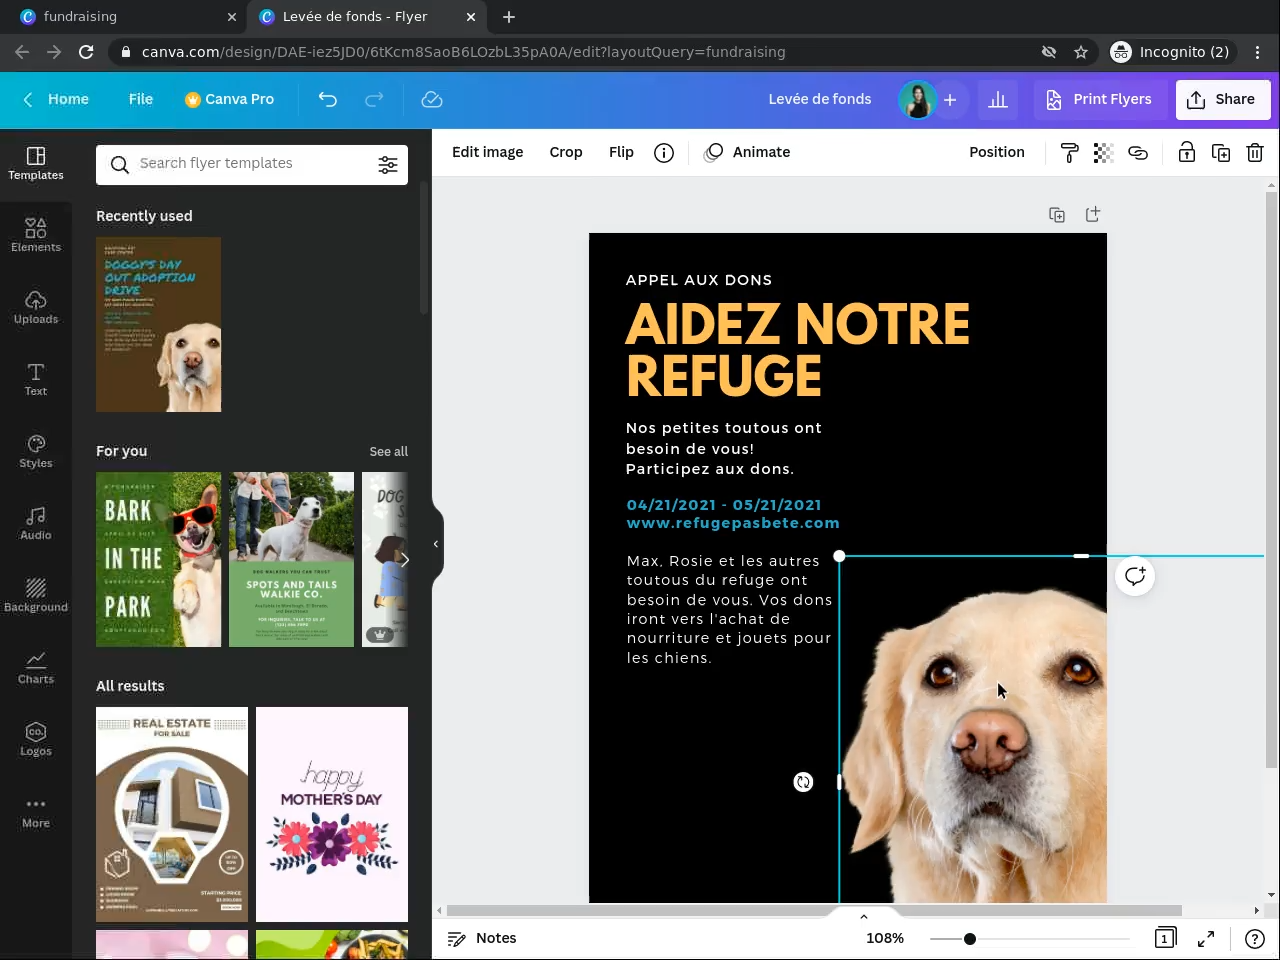The height and width of the screenshot is (960, 1280).
Task: Click the user profile avatar
Action: click(x=917, y=99)
